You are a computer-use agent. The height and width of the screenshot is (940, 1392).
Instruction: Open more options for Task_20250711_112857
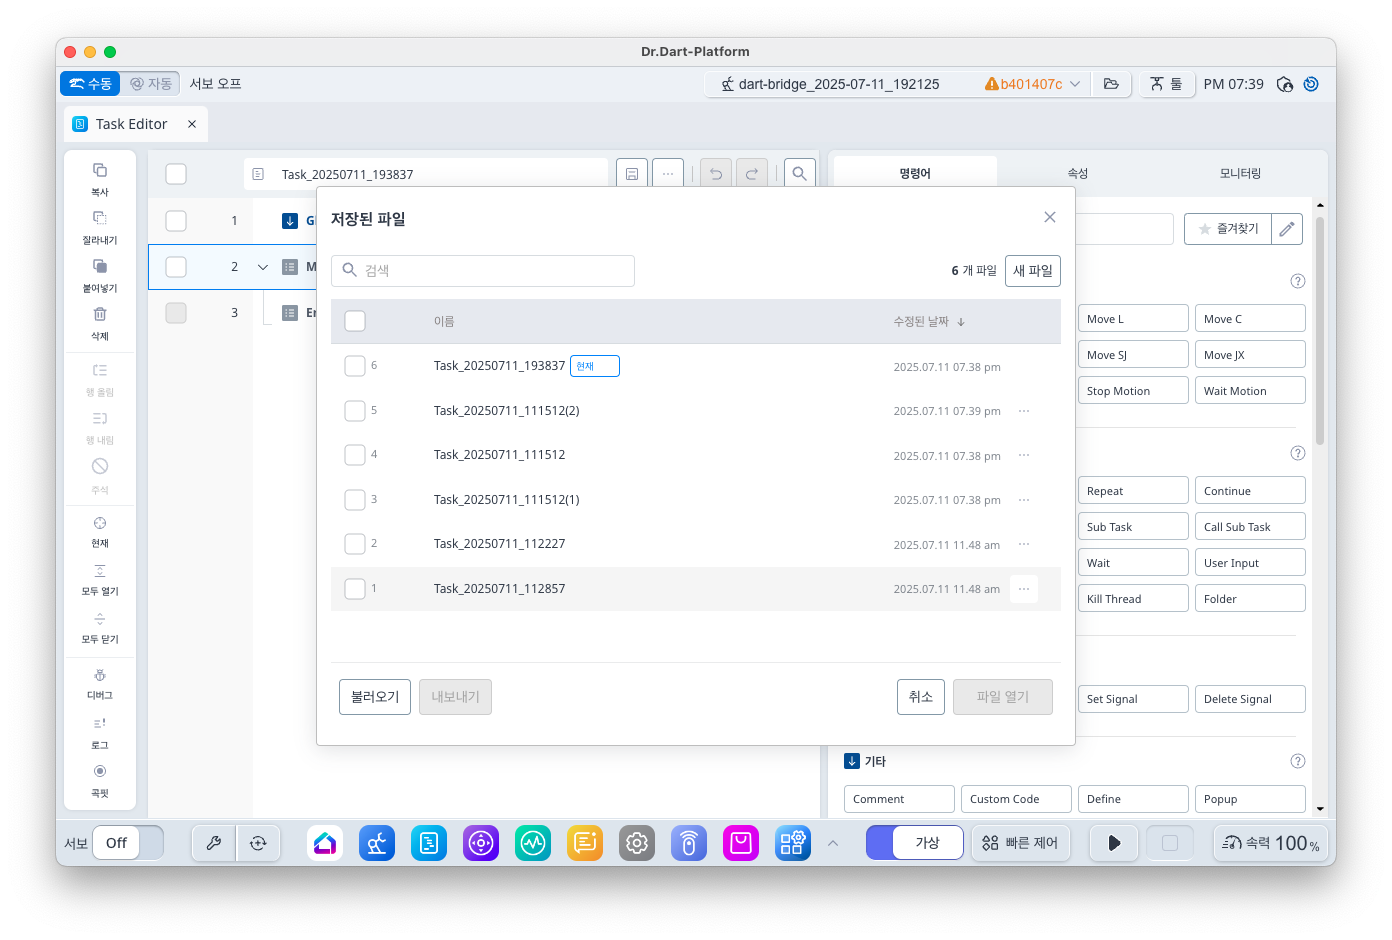(x=1024, y=589)
